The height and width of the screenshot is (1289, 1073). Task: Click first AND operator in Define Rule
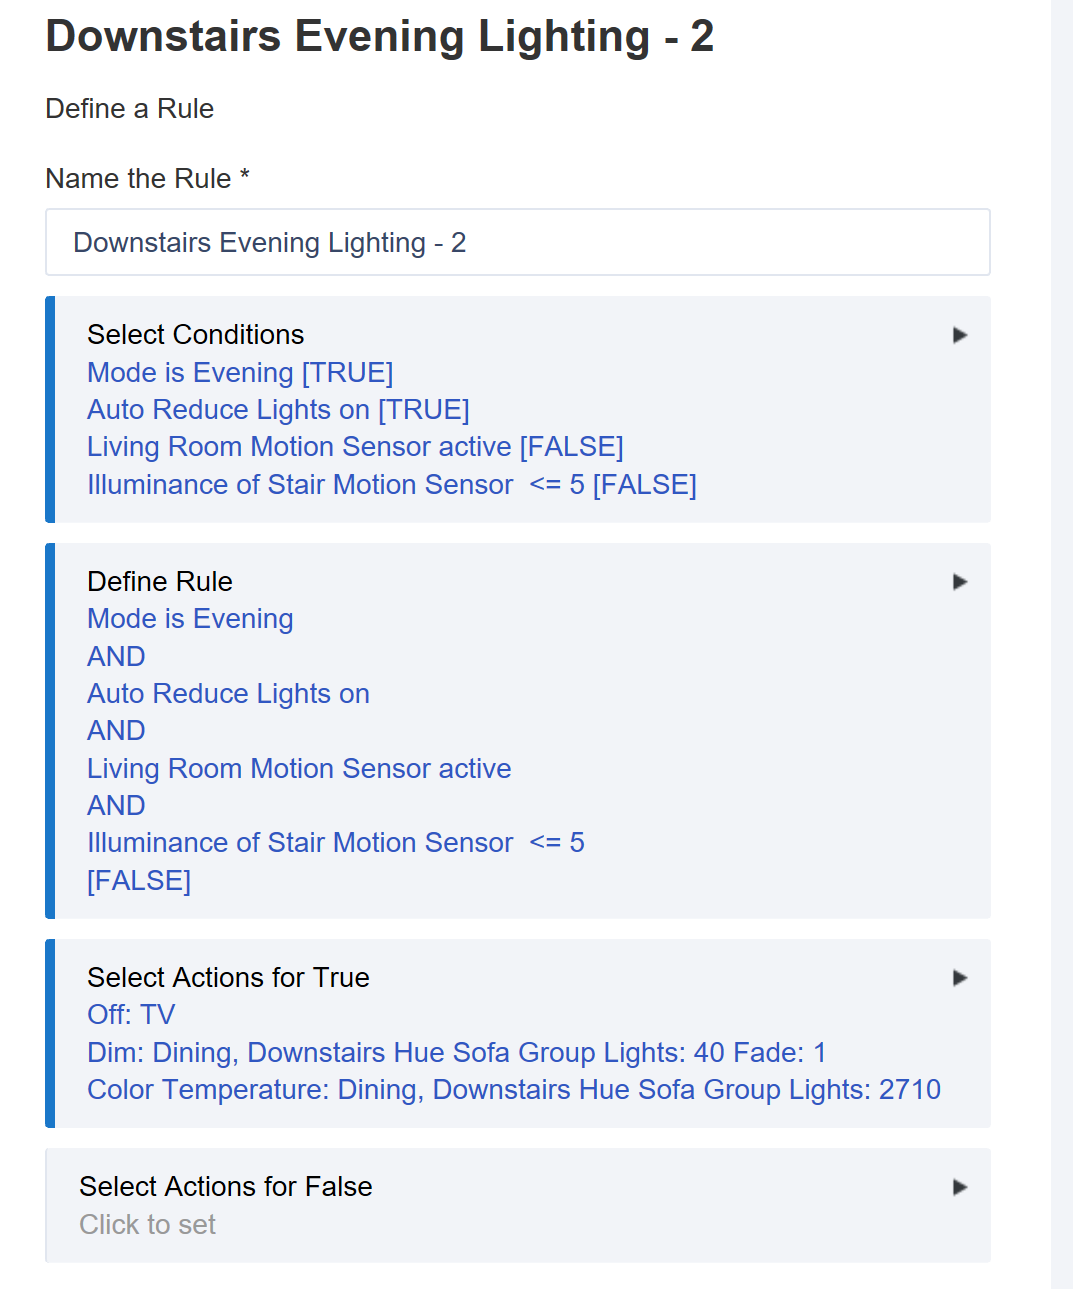116,657
